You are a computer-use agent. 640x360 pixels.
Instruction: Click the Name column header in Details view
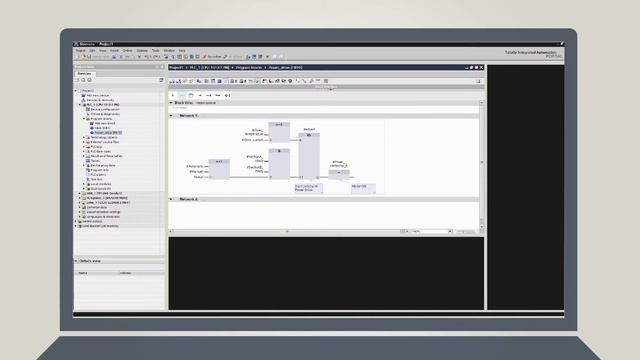click(83, 273)
